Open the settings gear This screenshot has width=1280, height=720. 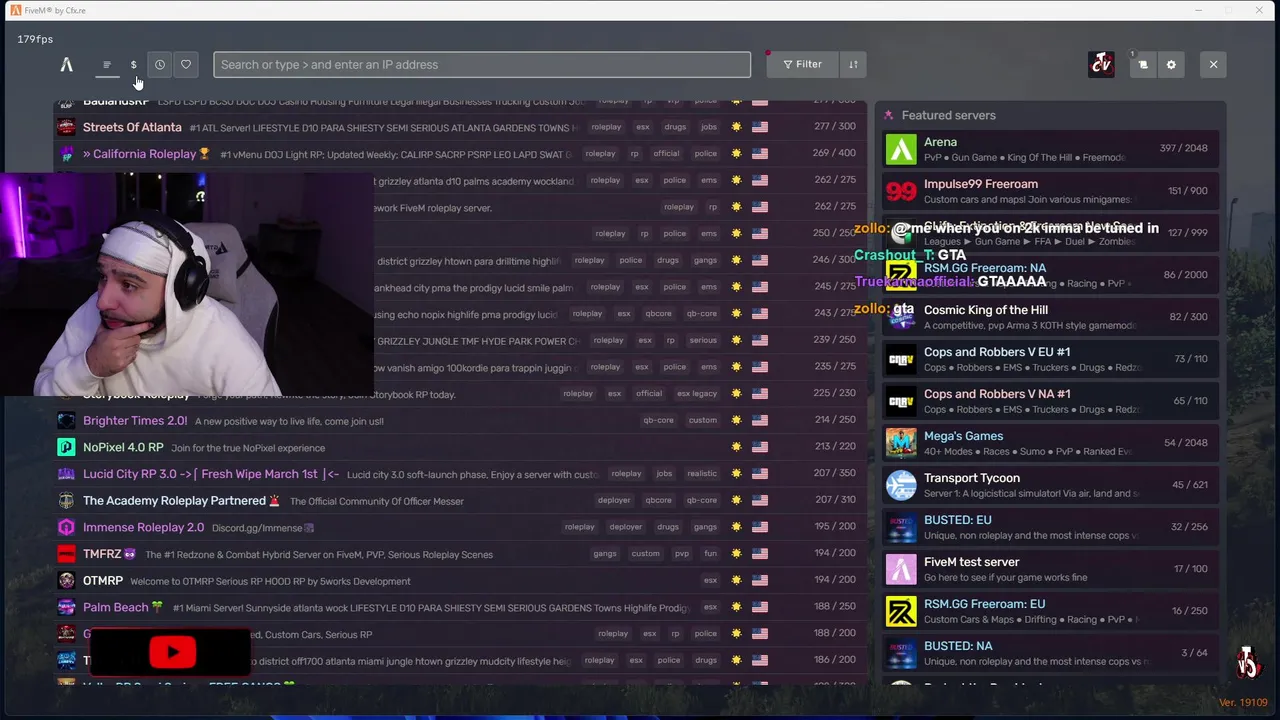(x=1171, y=65)
